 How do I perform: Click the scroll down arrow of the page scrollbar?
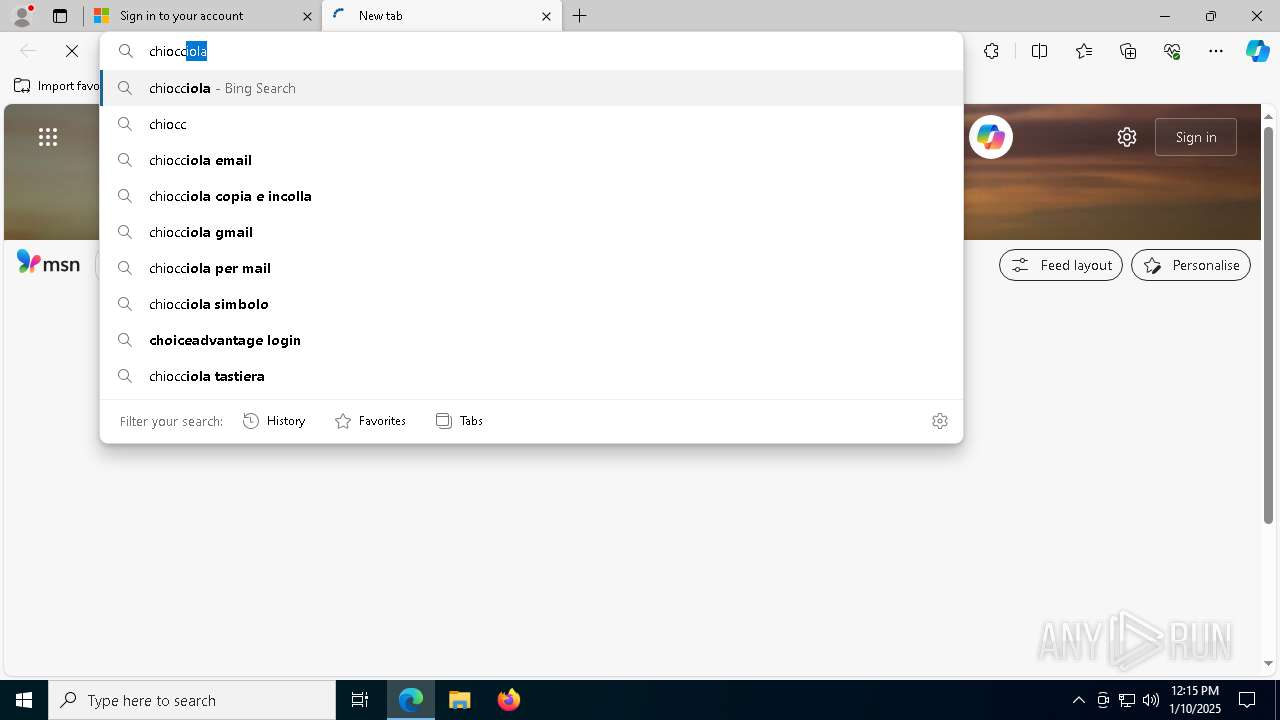(x=1268, y=663)
